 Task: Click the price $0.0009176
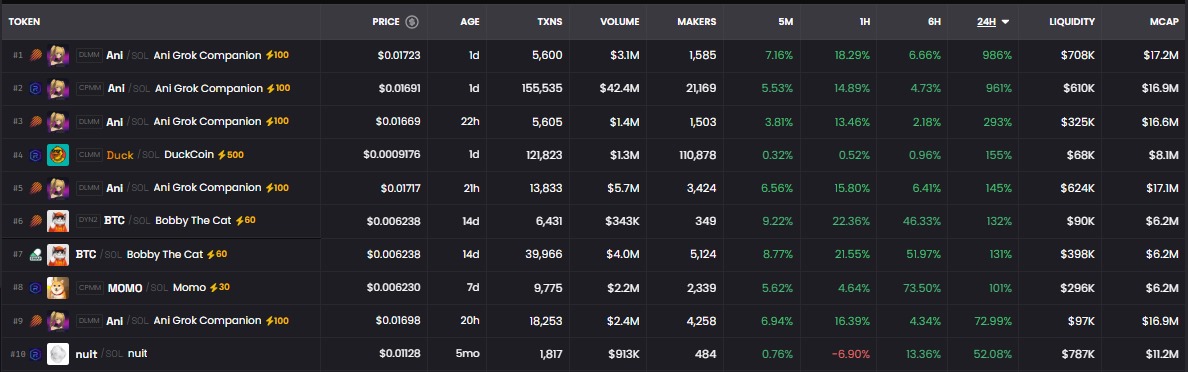[392, 155]
